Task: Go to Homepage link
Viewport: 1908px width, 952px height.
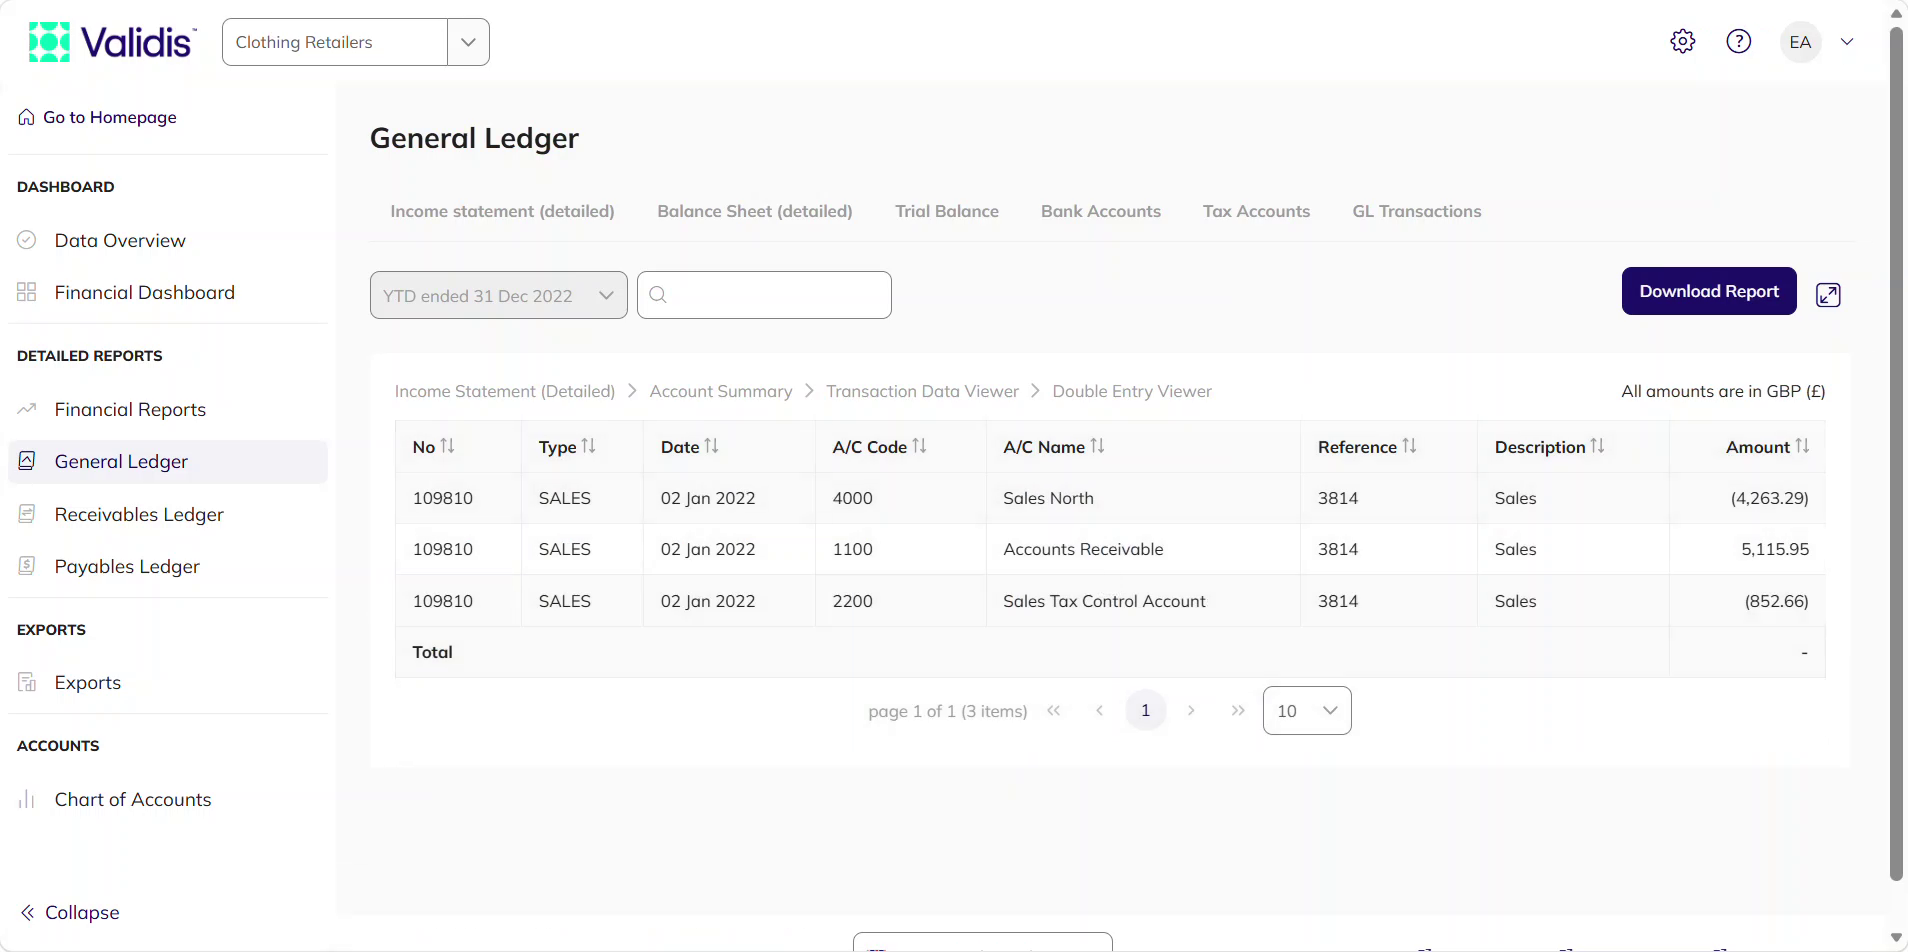Action: click(98, 117)
